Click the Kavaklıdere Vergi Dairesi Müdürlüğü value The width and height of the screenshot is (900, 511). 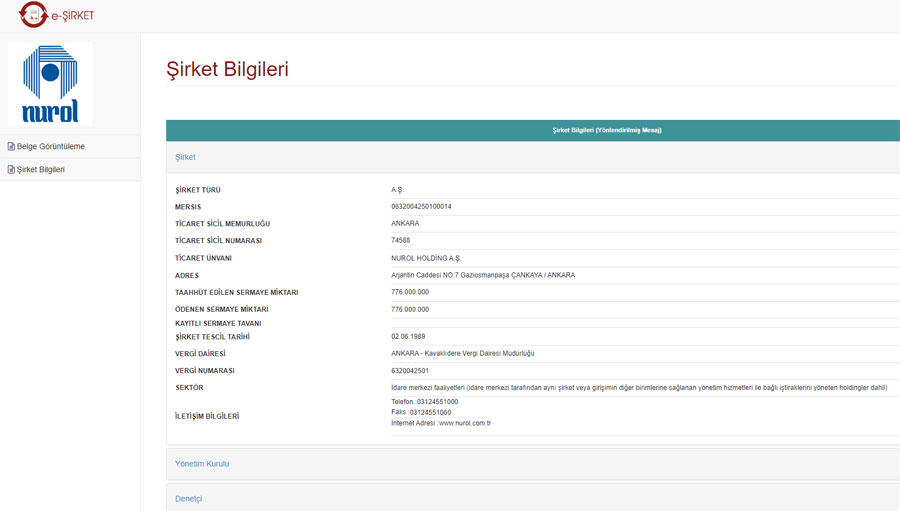coord(463,354)
